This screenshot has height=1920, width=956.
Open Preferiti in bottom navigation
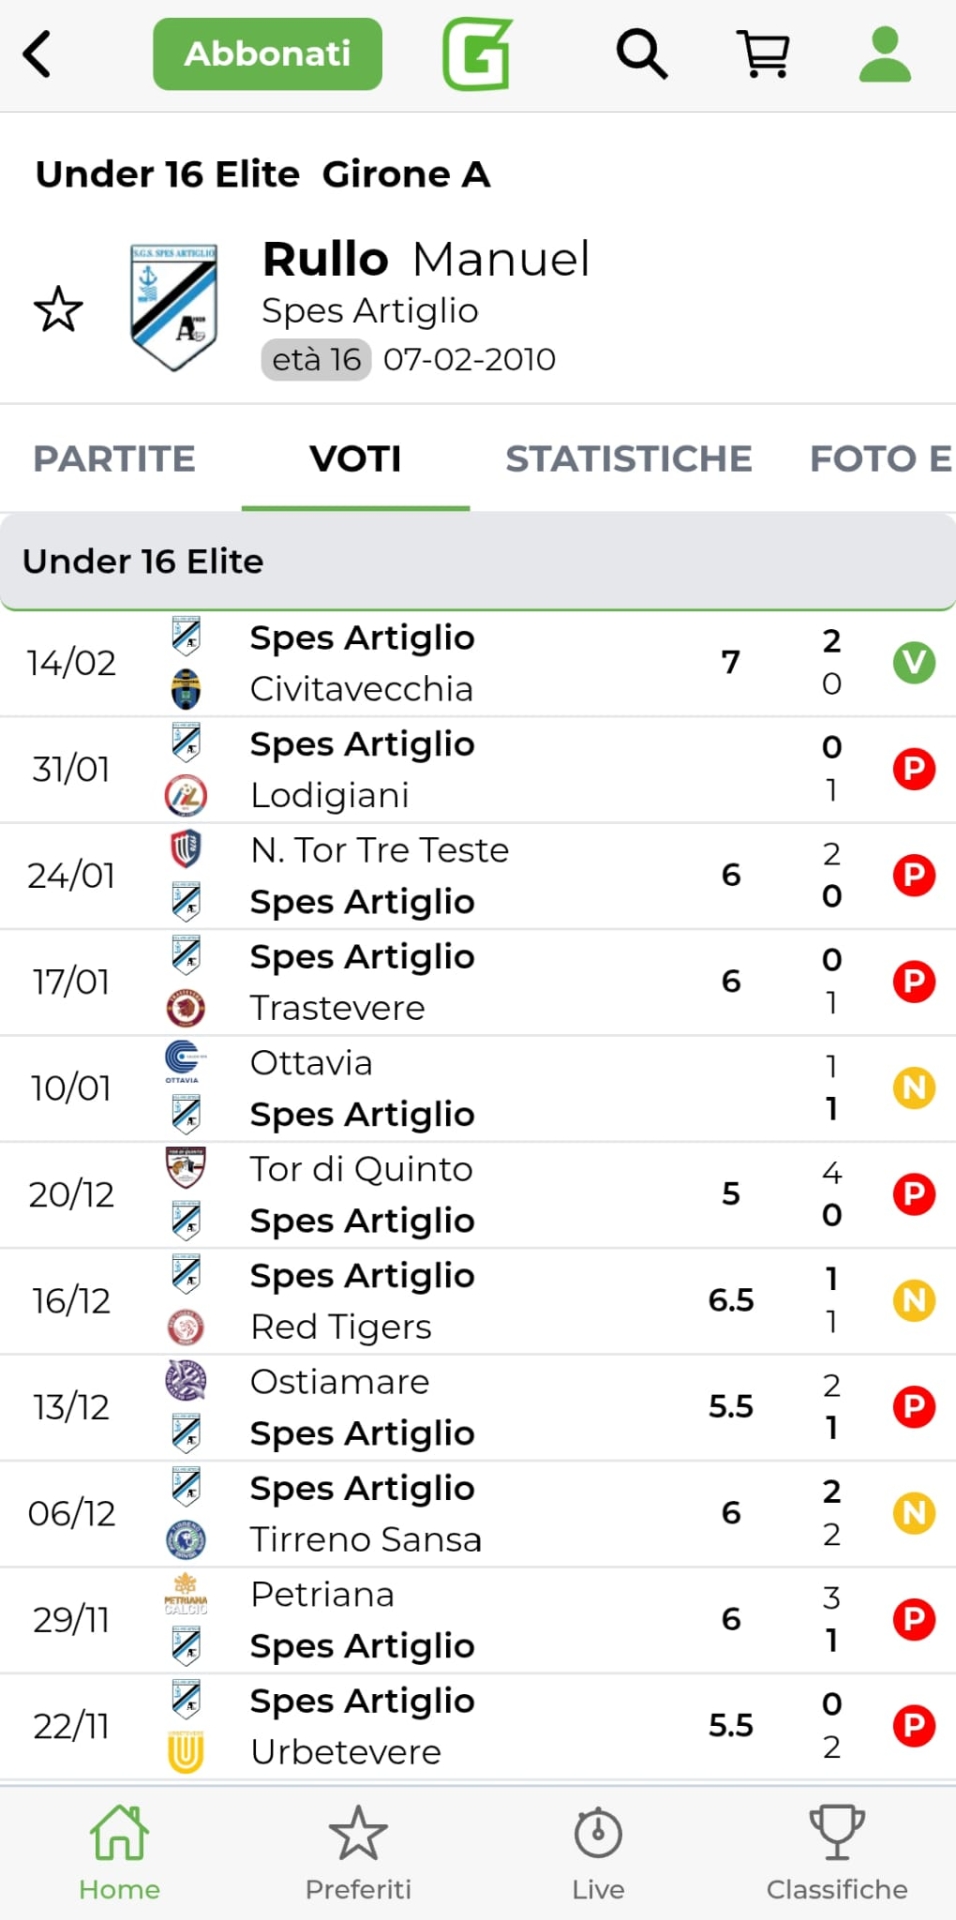pyautogui.click(x=358, y=1852)
